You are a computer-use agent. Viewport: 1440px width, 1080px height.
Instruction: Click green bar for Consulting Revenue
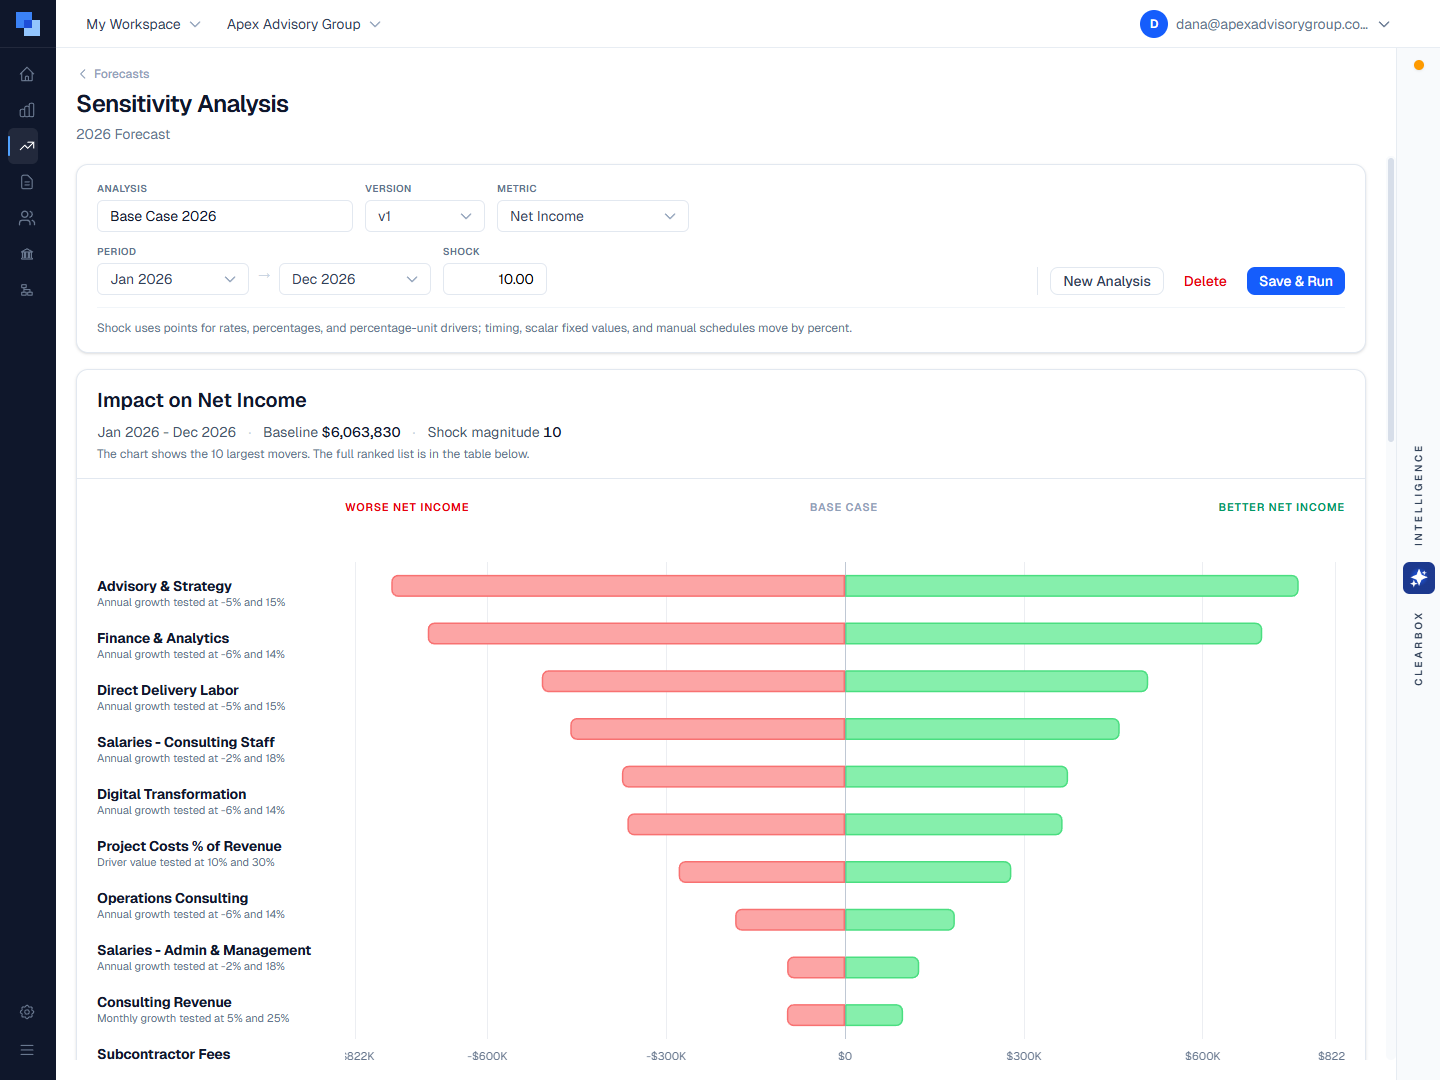(882, 967)
